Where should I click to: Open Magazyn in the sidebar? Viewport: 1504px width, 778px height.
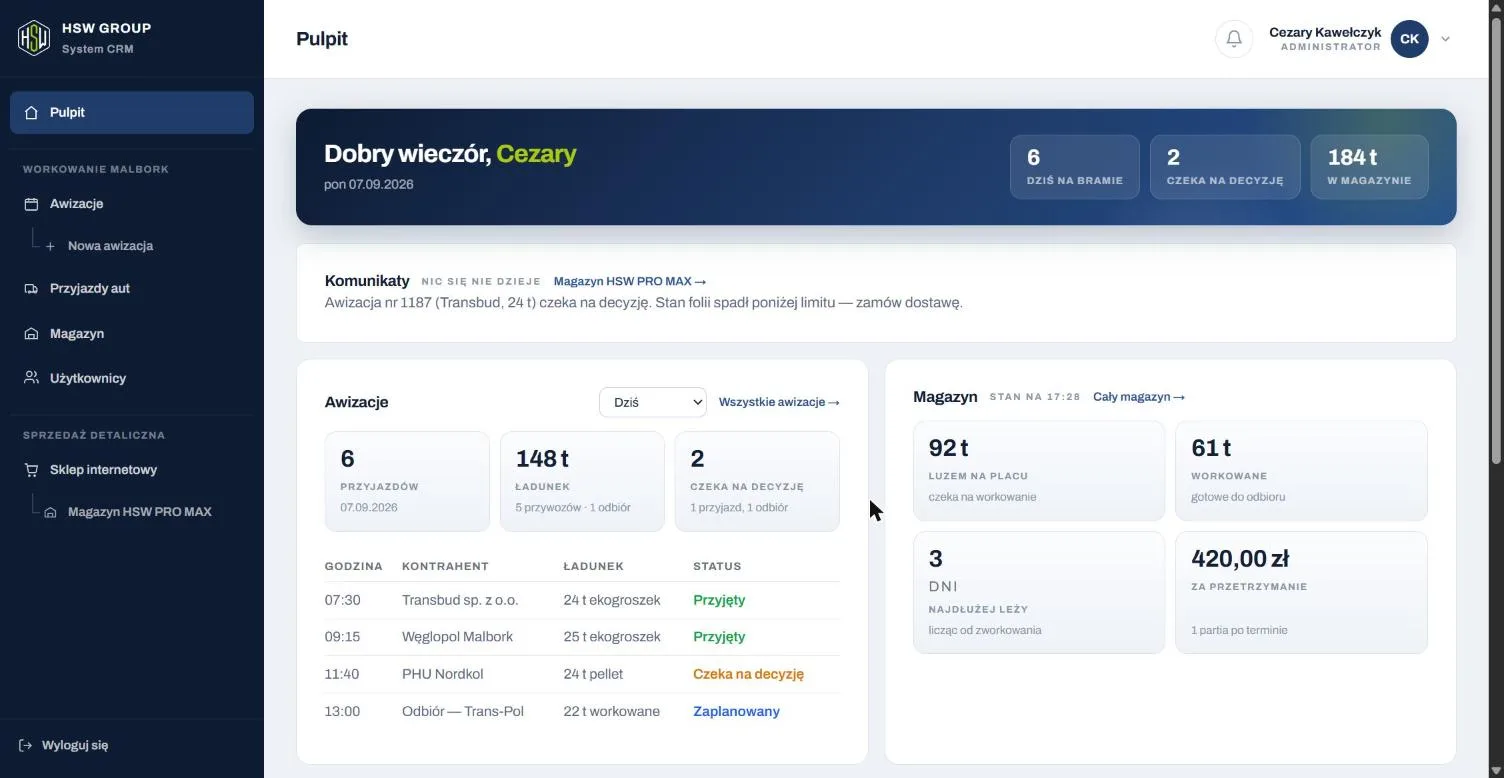pyautogui.click(x=132, y=333)
